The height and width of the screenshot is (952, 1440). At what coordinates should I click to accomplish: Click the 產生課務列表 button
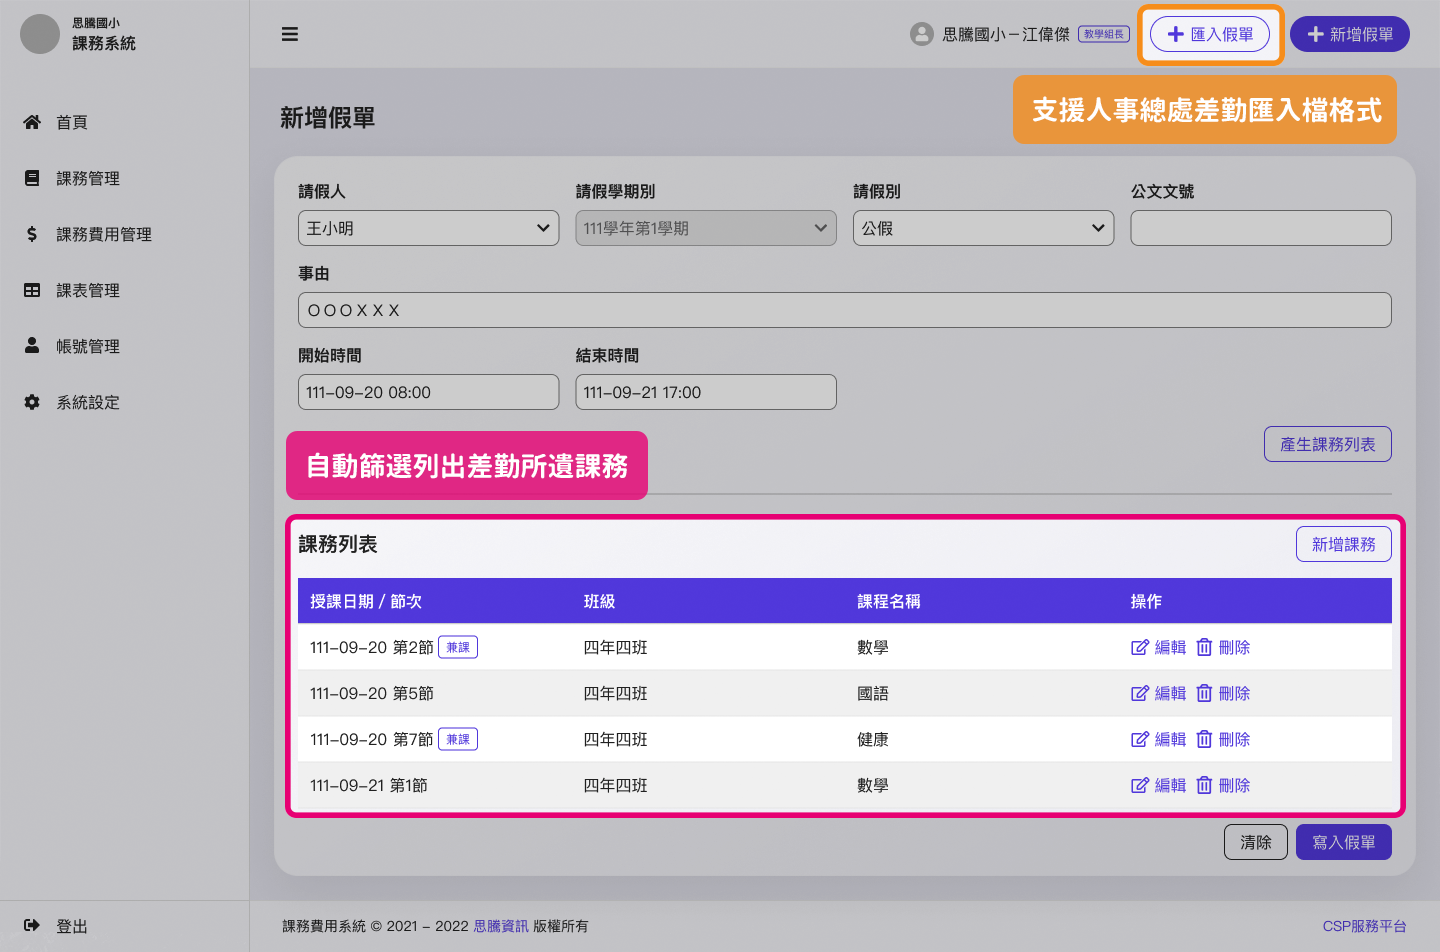(1327, 444)
